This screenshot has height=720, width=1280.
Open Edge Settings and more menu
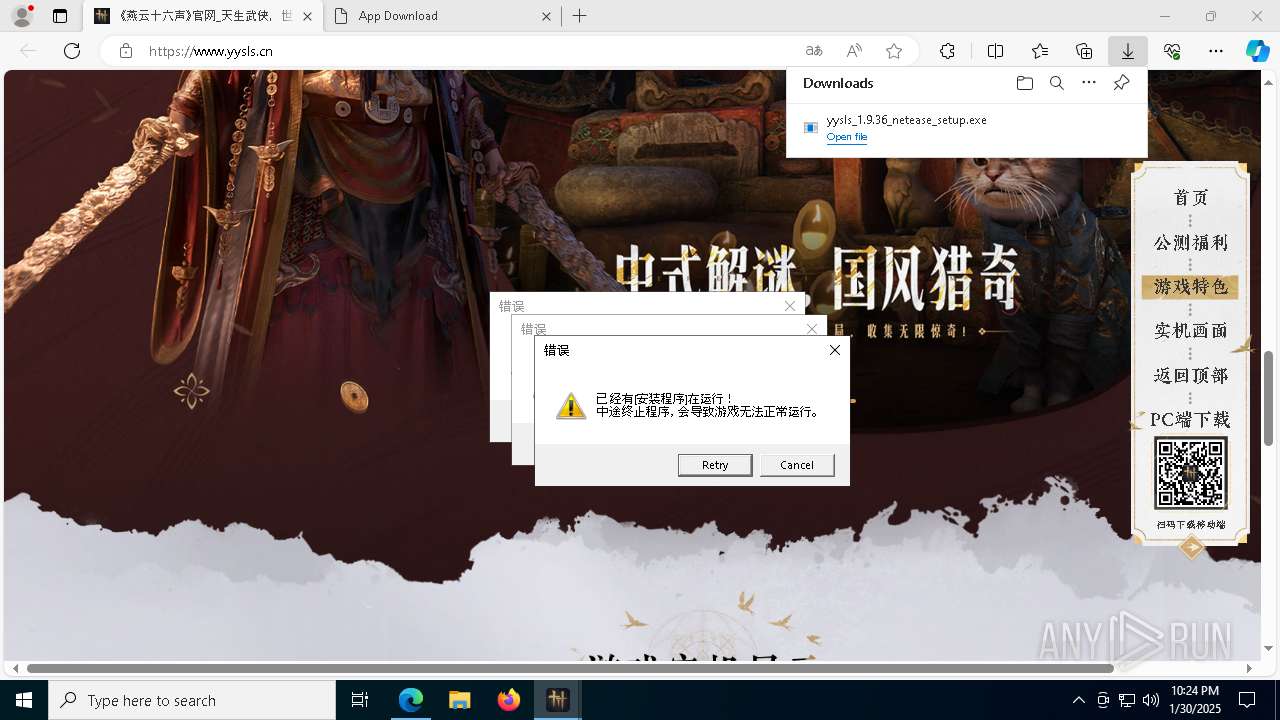point(1216,51)
